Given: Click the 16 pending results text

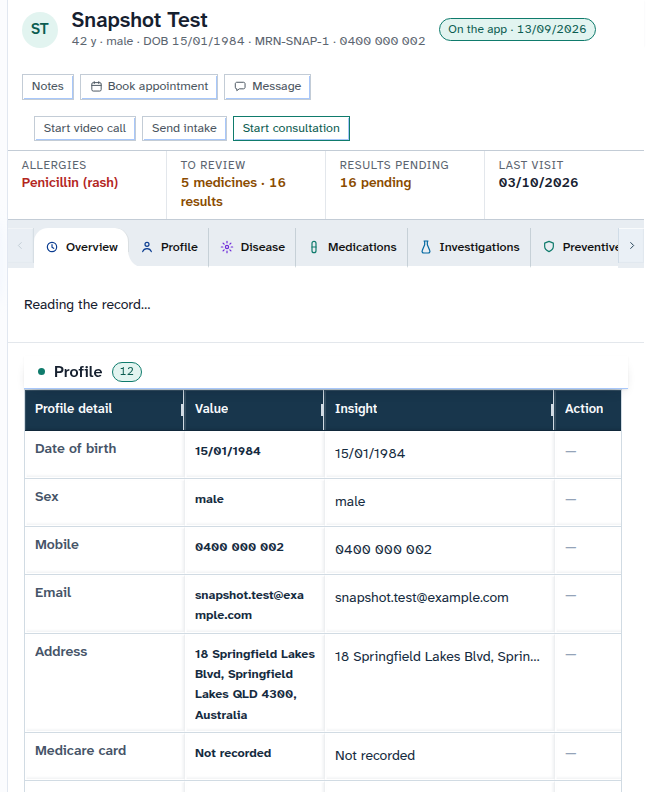Looking at the screenshot, I should click(x=375, y=183).
